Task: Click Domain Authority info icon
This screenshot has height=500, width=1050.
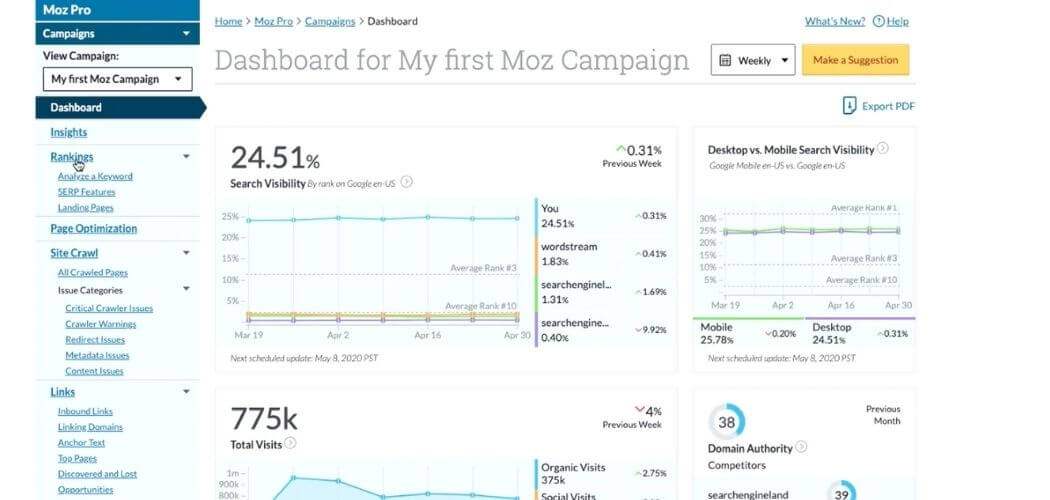Action: [801, 446]
